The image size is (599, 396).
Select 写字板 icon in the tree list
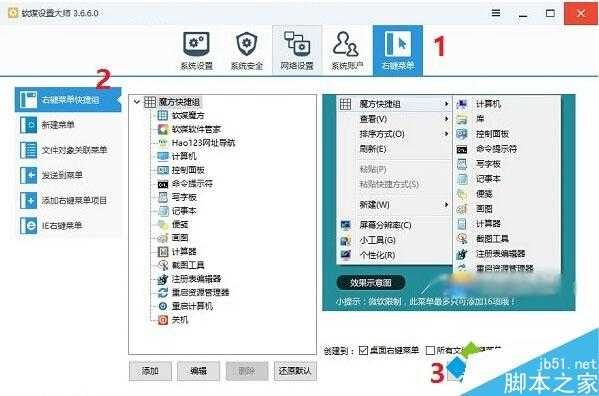click(x=163, y=197)
